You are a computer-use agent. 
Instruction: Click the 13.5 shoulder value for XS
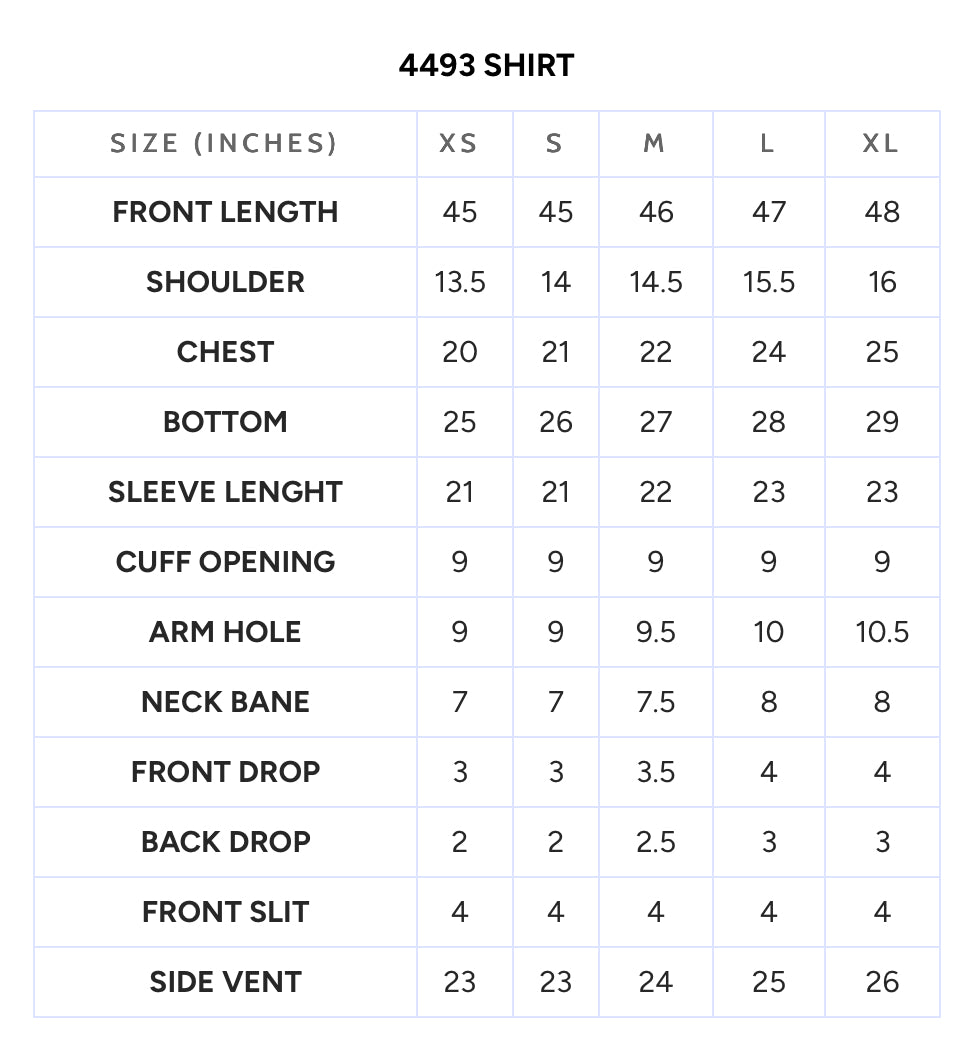pos(460,282)
